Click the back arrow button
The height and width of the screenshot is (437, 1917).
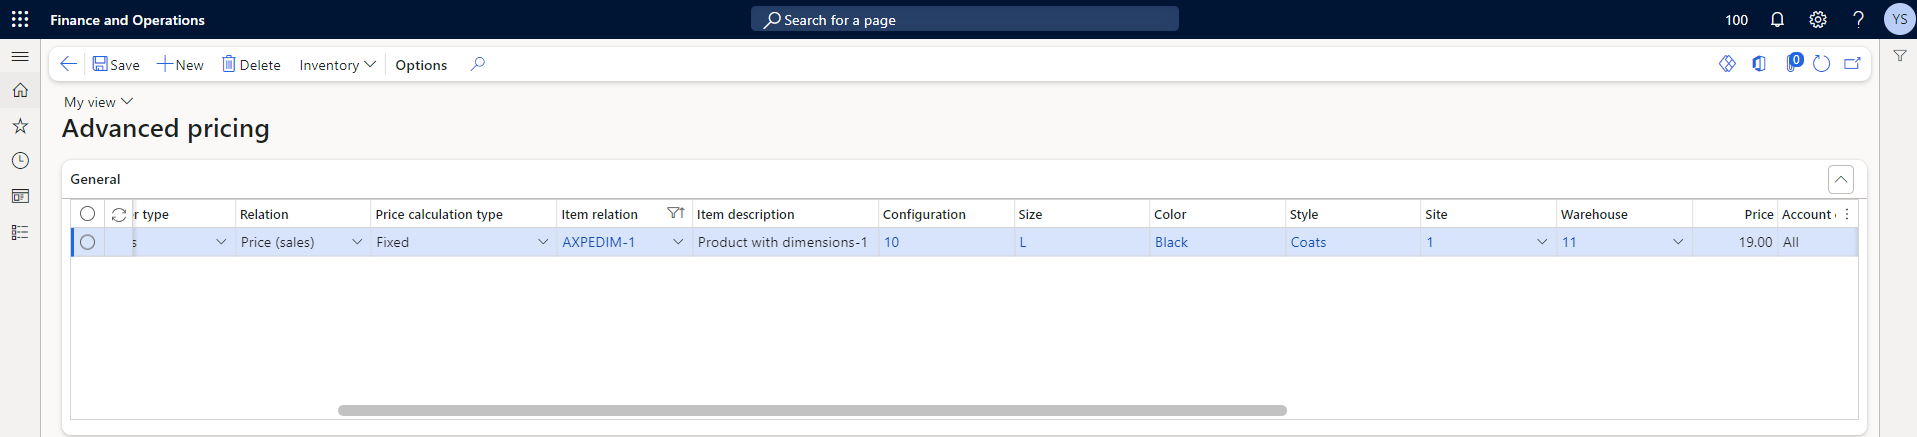point(68,64)
